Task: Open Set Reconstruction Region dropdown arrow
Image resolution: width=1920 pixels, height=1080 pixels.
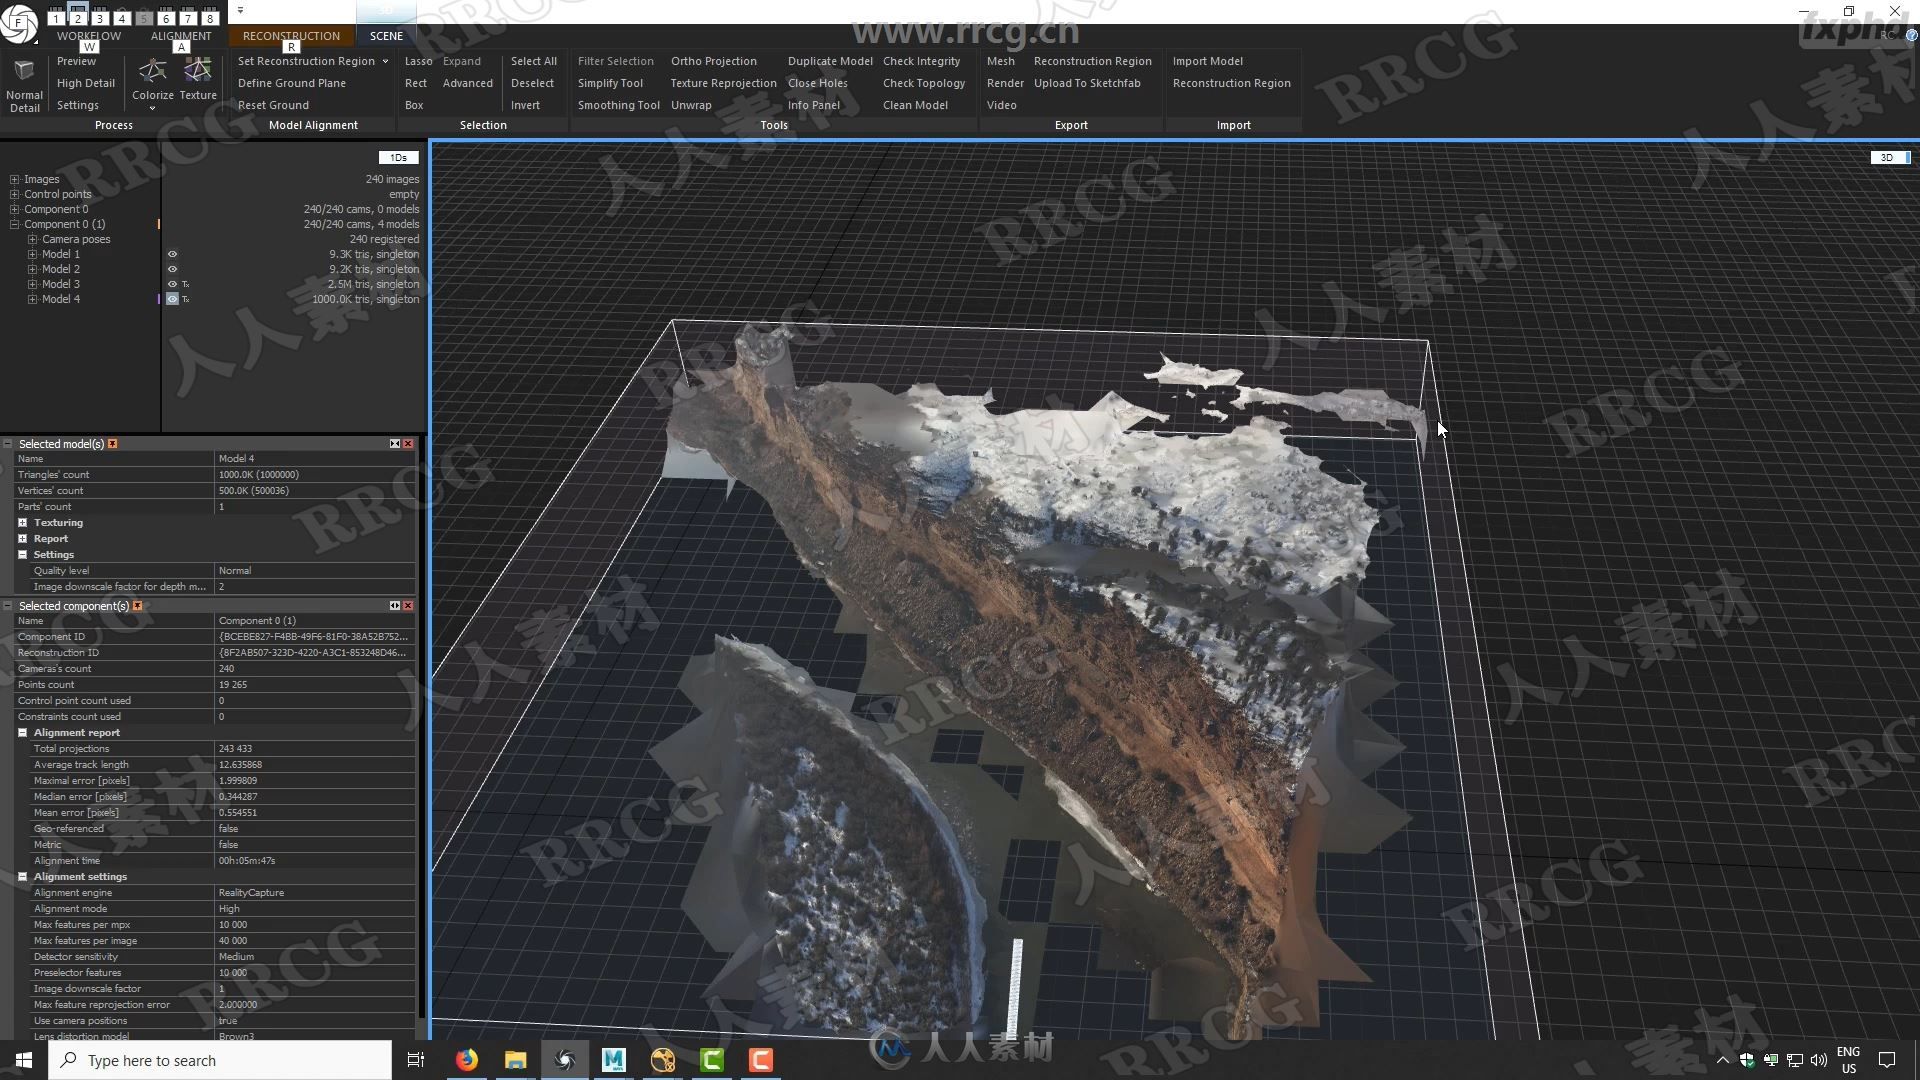Action: (385, 62)
